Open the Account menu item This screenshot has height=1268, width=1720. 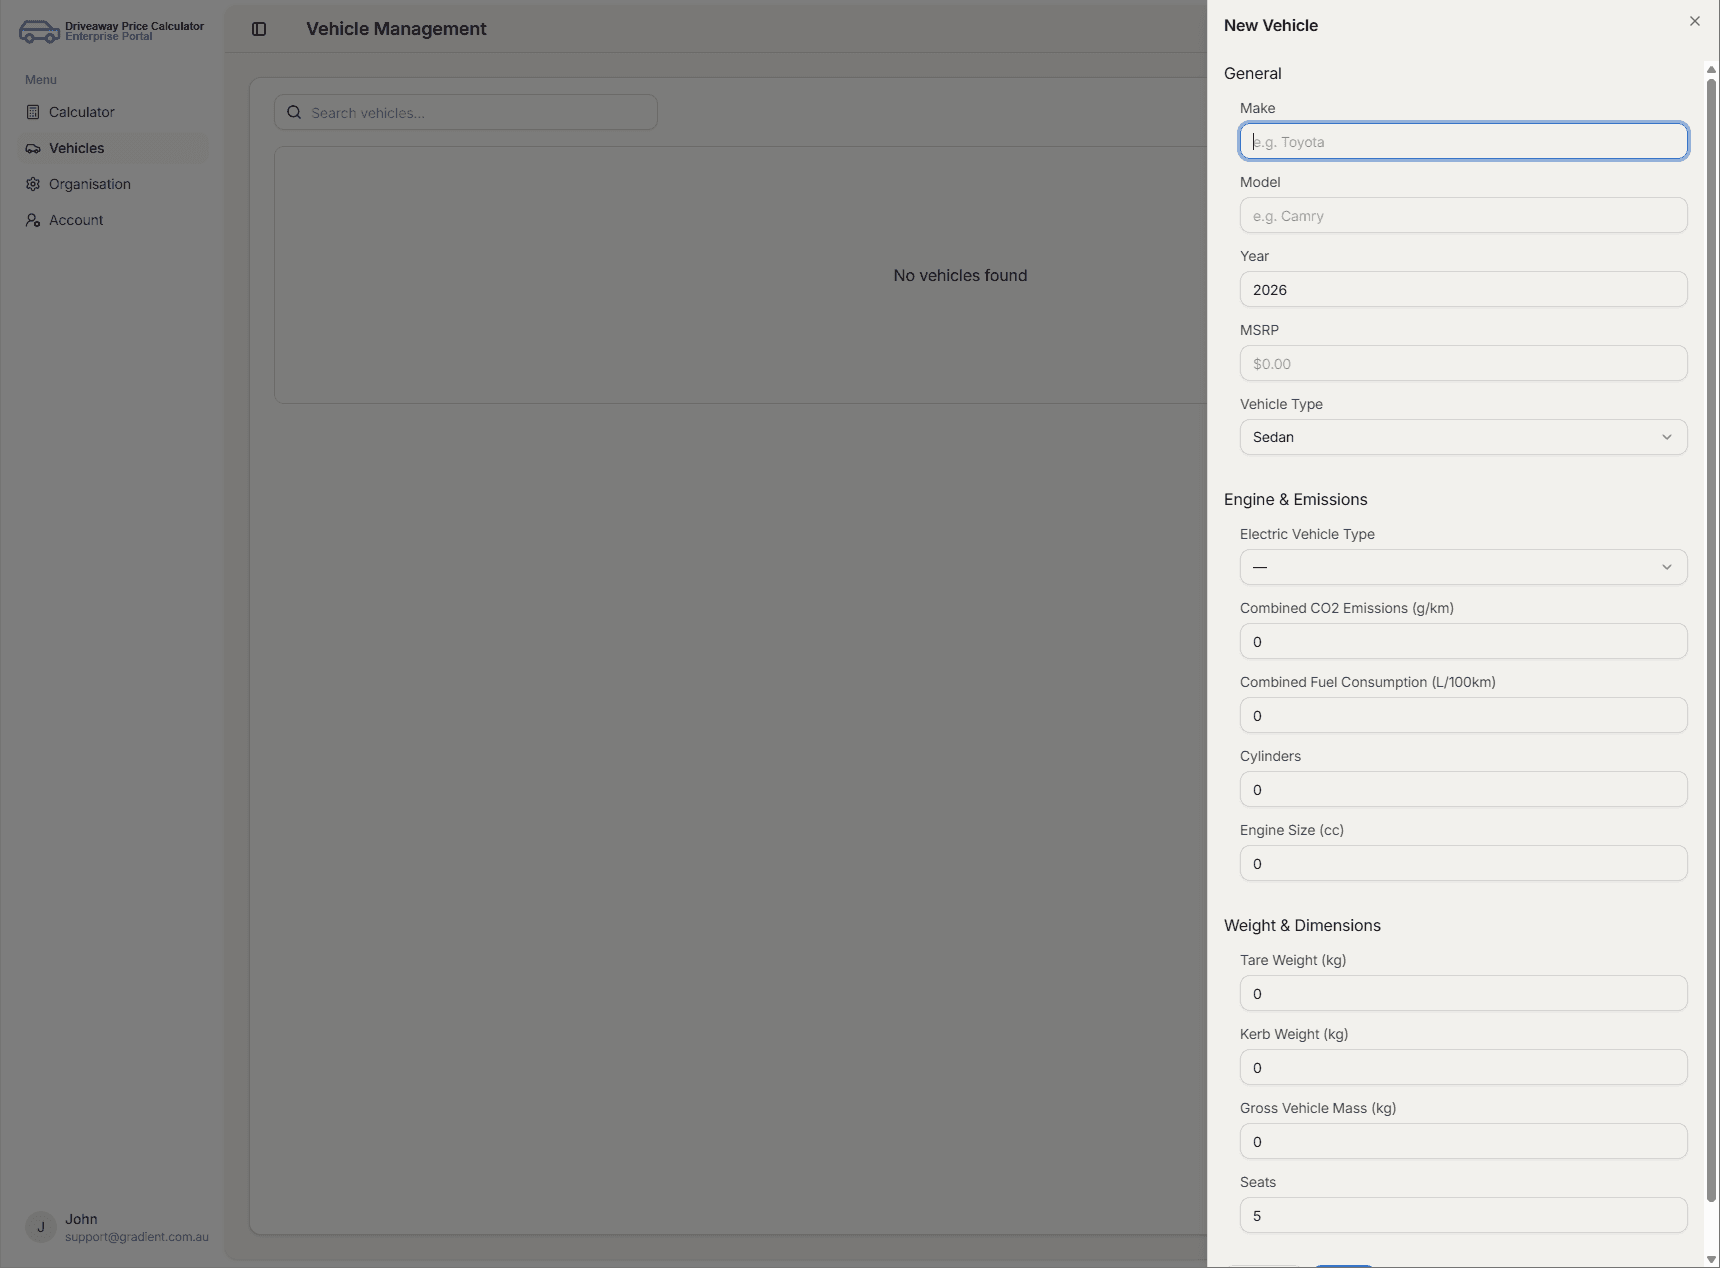pyautogui.click(x=76, y=220)
